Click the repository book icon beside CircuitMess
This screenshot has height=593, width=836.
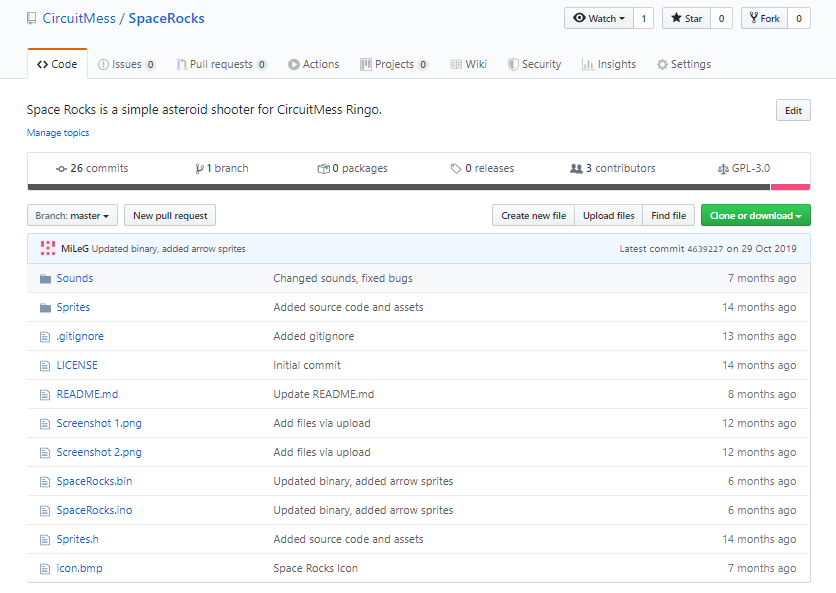32,19
